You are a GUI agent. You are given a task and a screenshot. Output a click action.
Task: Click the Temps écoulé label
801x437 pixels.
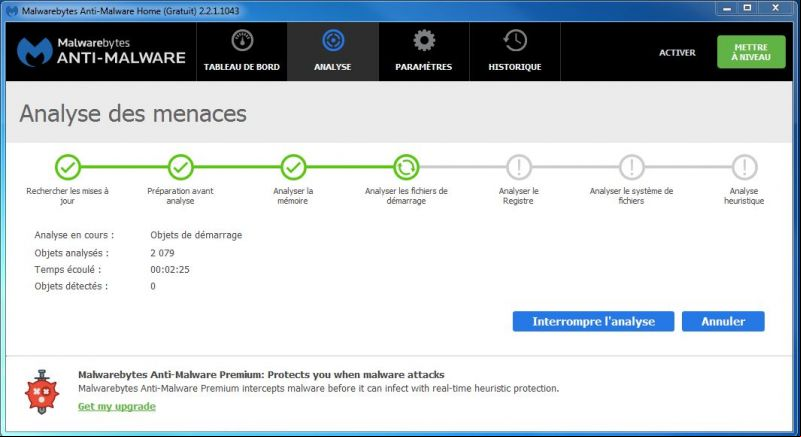(67, 269)
